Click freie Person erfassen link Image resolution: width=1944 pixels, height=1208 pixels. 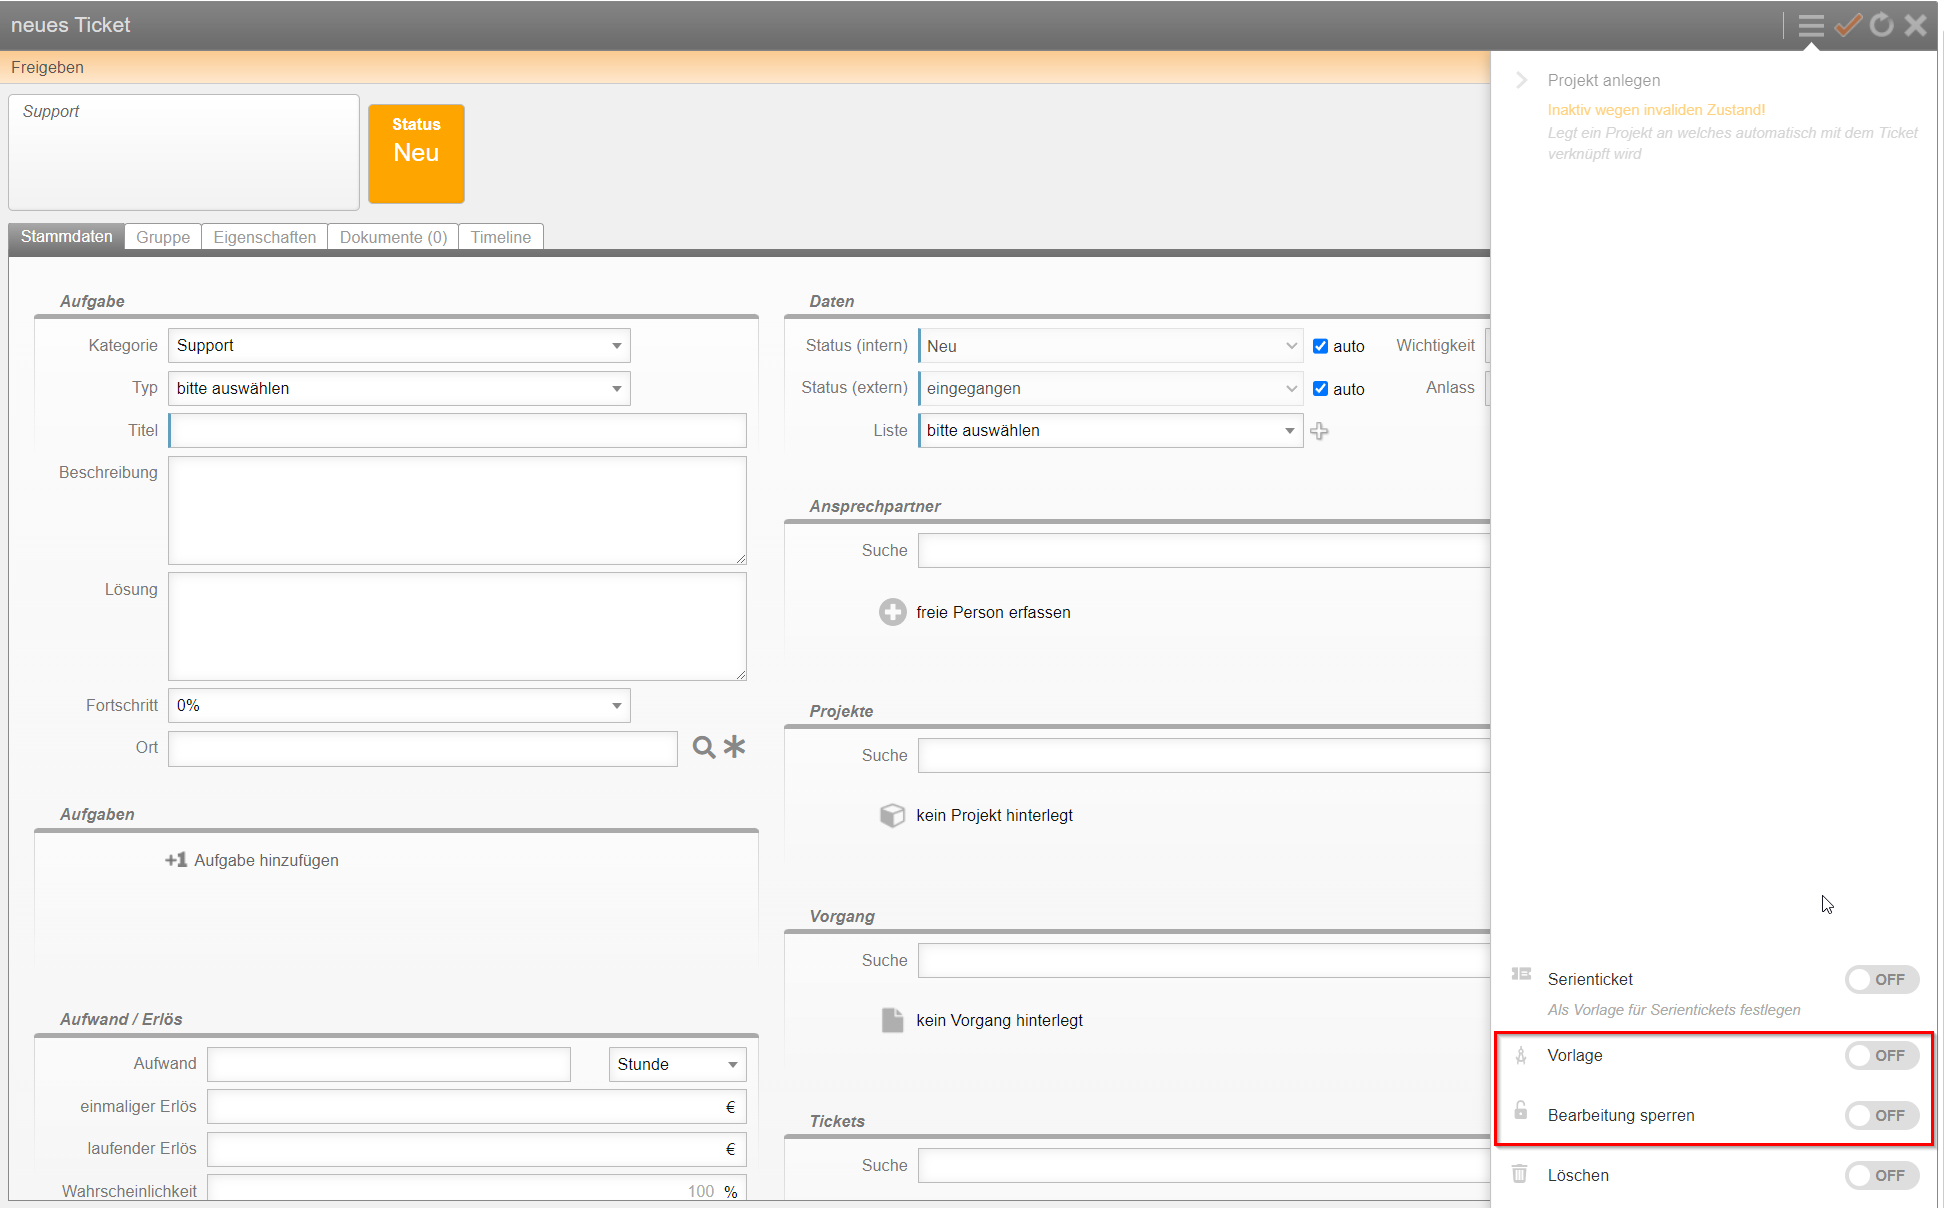click(x=993, y=612)
